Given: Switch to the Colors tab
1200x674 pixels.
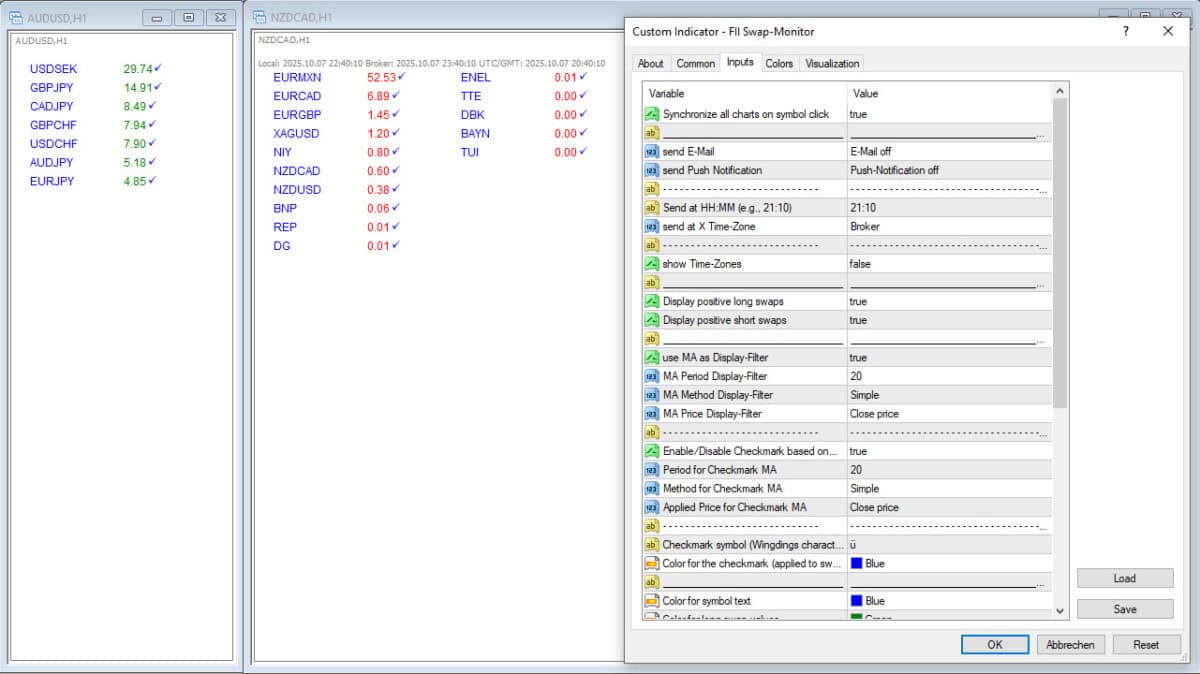Looking at the screenshot, I should (x=779, y=63).
